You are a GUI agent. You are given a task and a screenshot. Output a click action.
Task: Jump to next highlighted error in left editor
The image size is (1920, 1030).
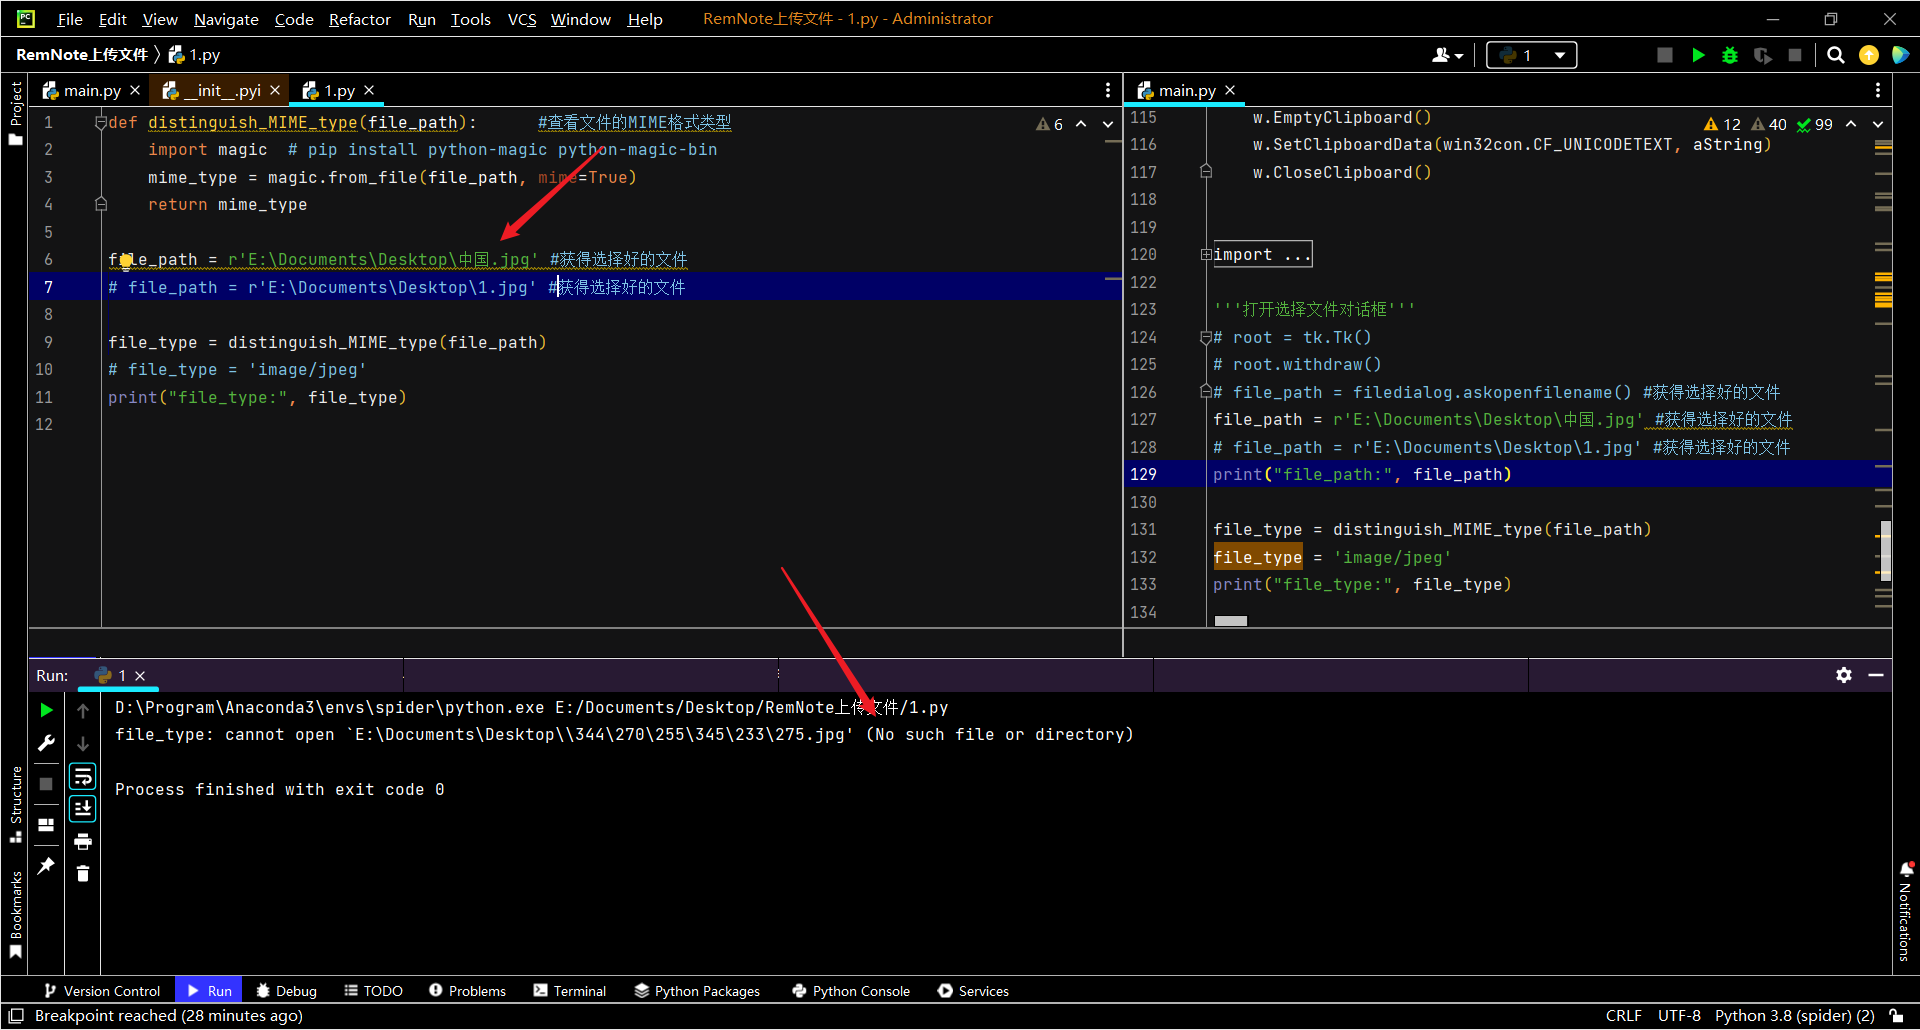coord(1108,124)
